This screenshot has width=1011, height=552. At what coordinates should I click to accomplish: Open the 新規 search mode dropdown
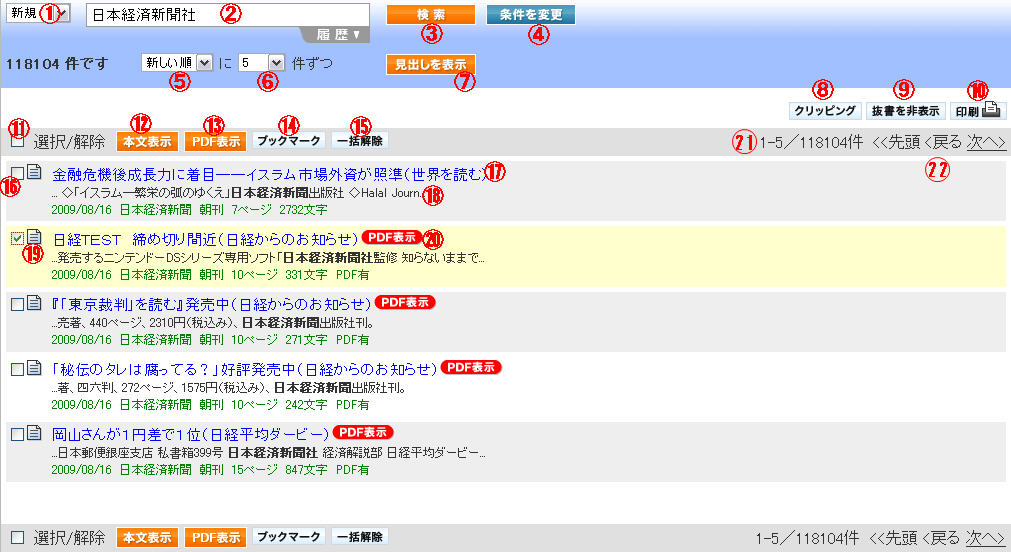(38, 13)
